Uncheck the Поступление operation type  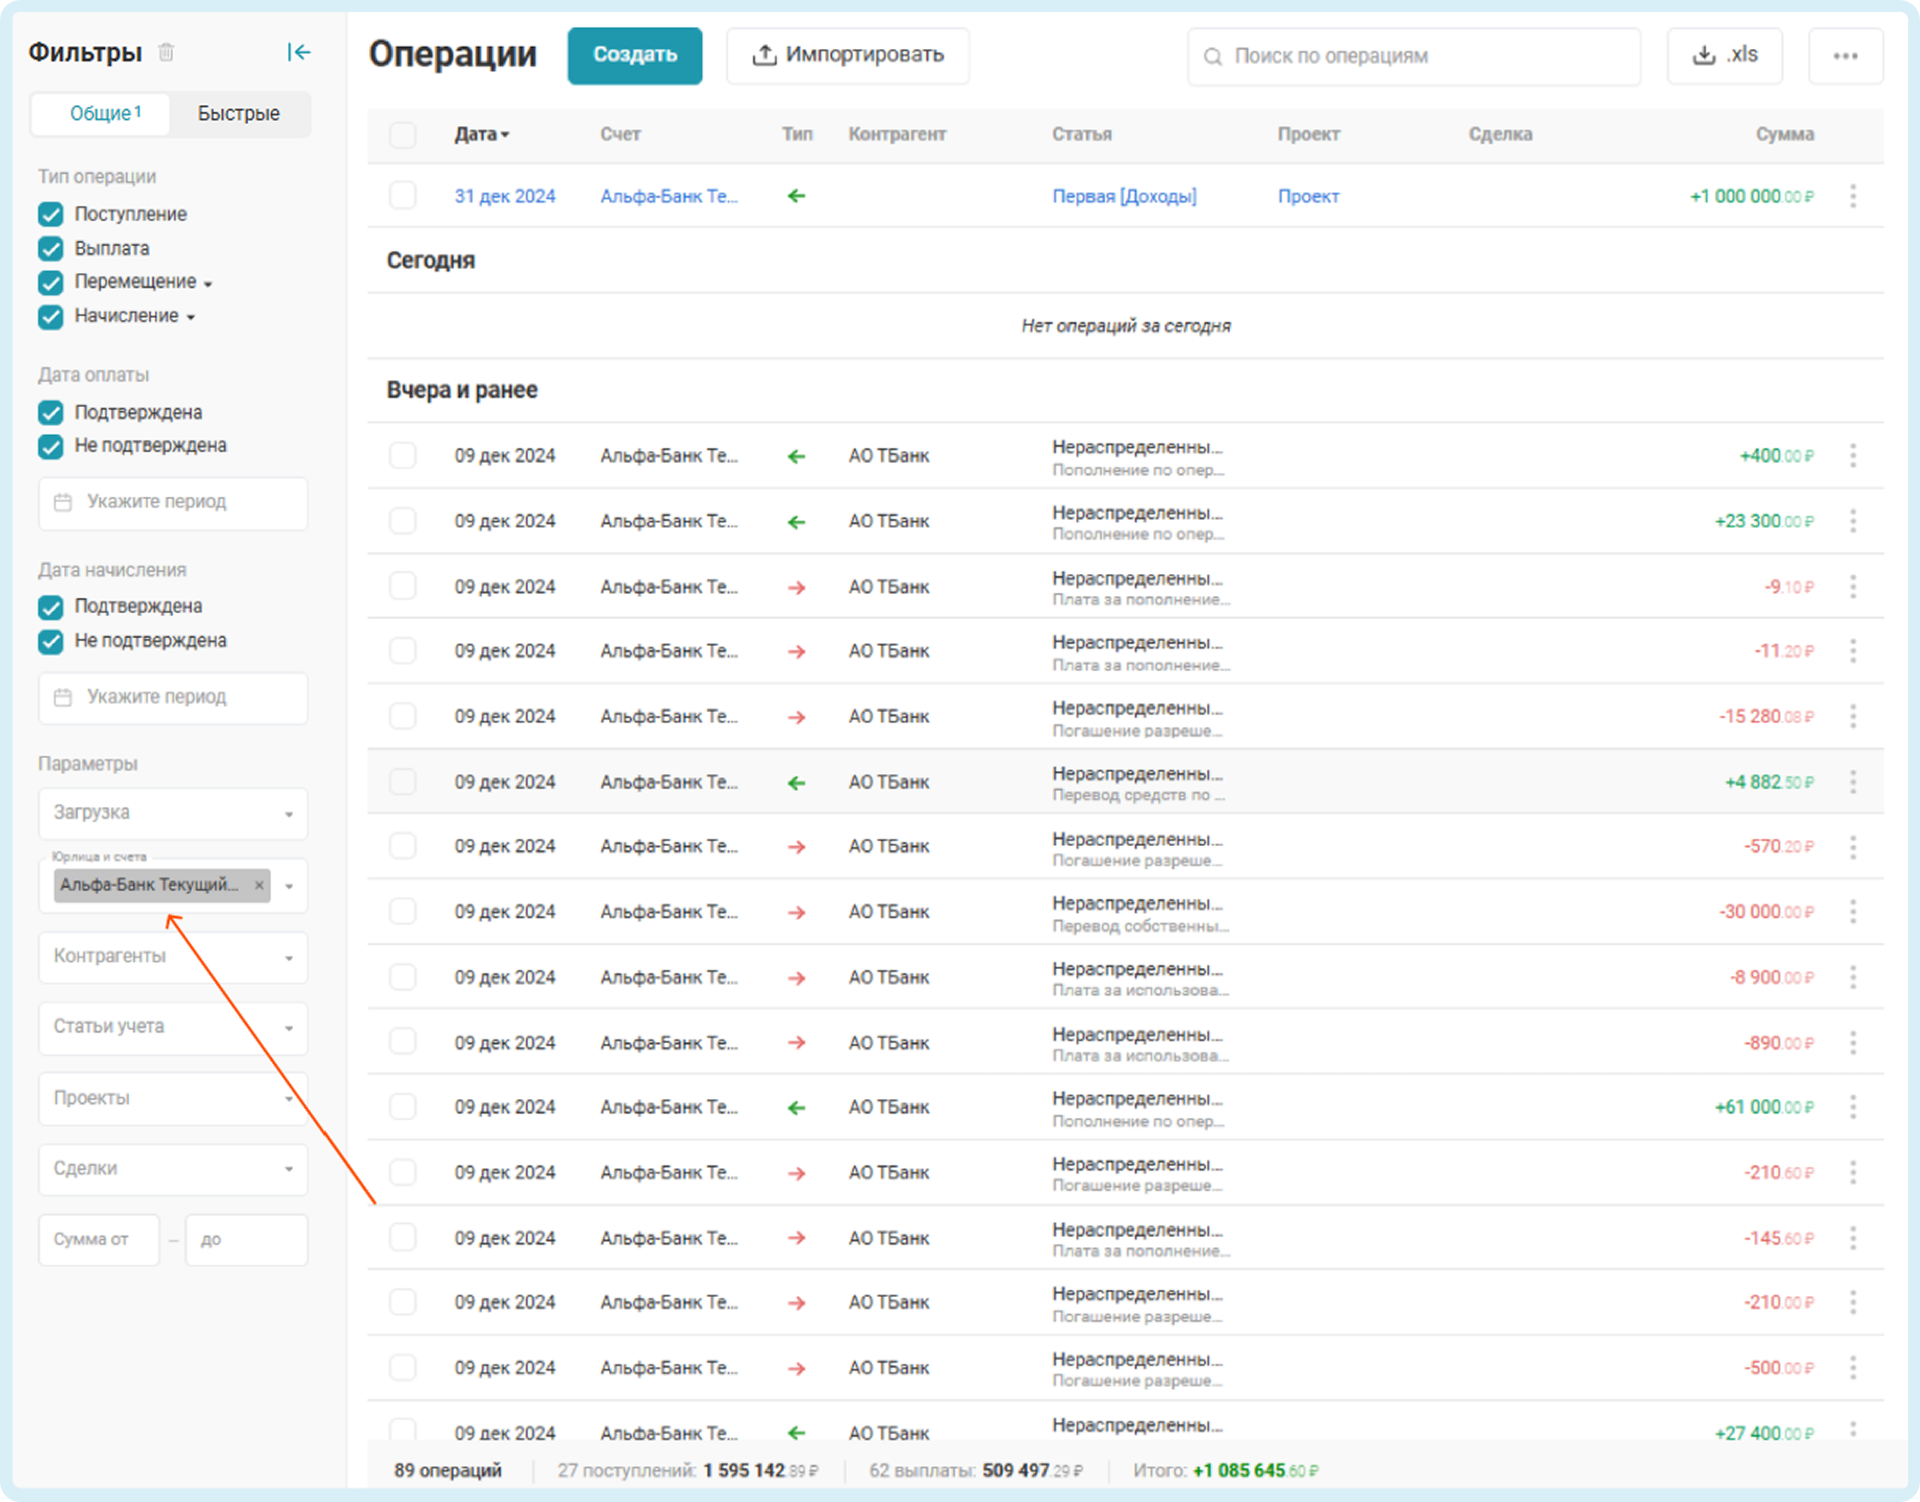[51, 214]
